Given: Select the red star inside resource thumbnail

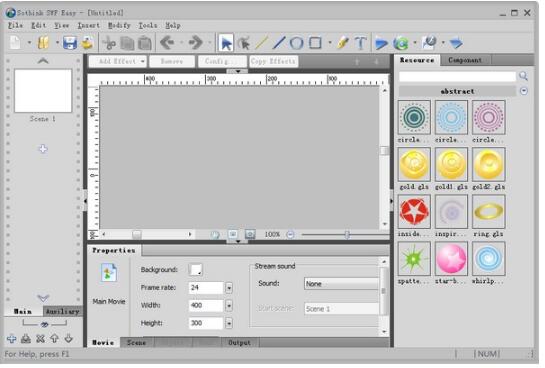Looking at the screenshot, I should point(414,211).
